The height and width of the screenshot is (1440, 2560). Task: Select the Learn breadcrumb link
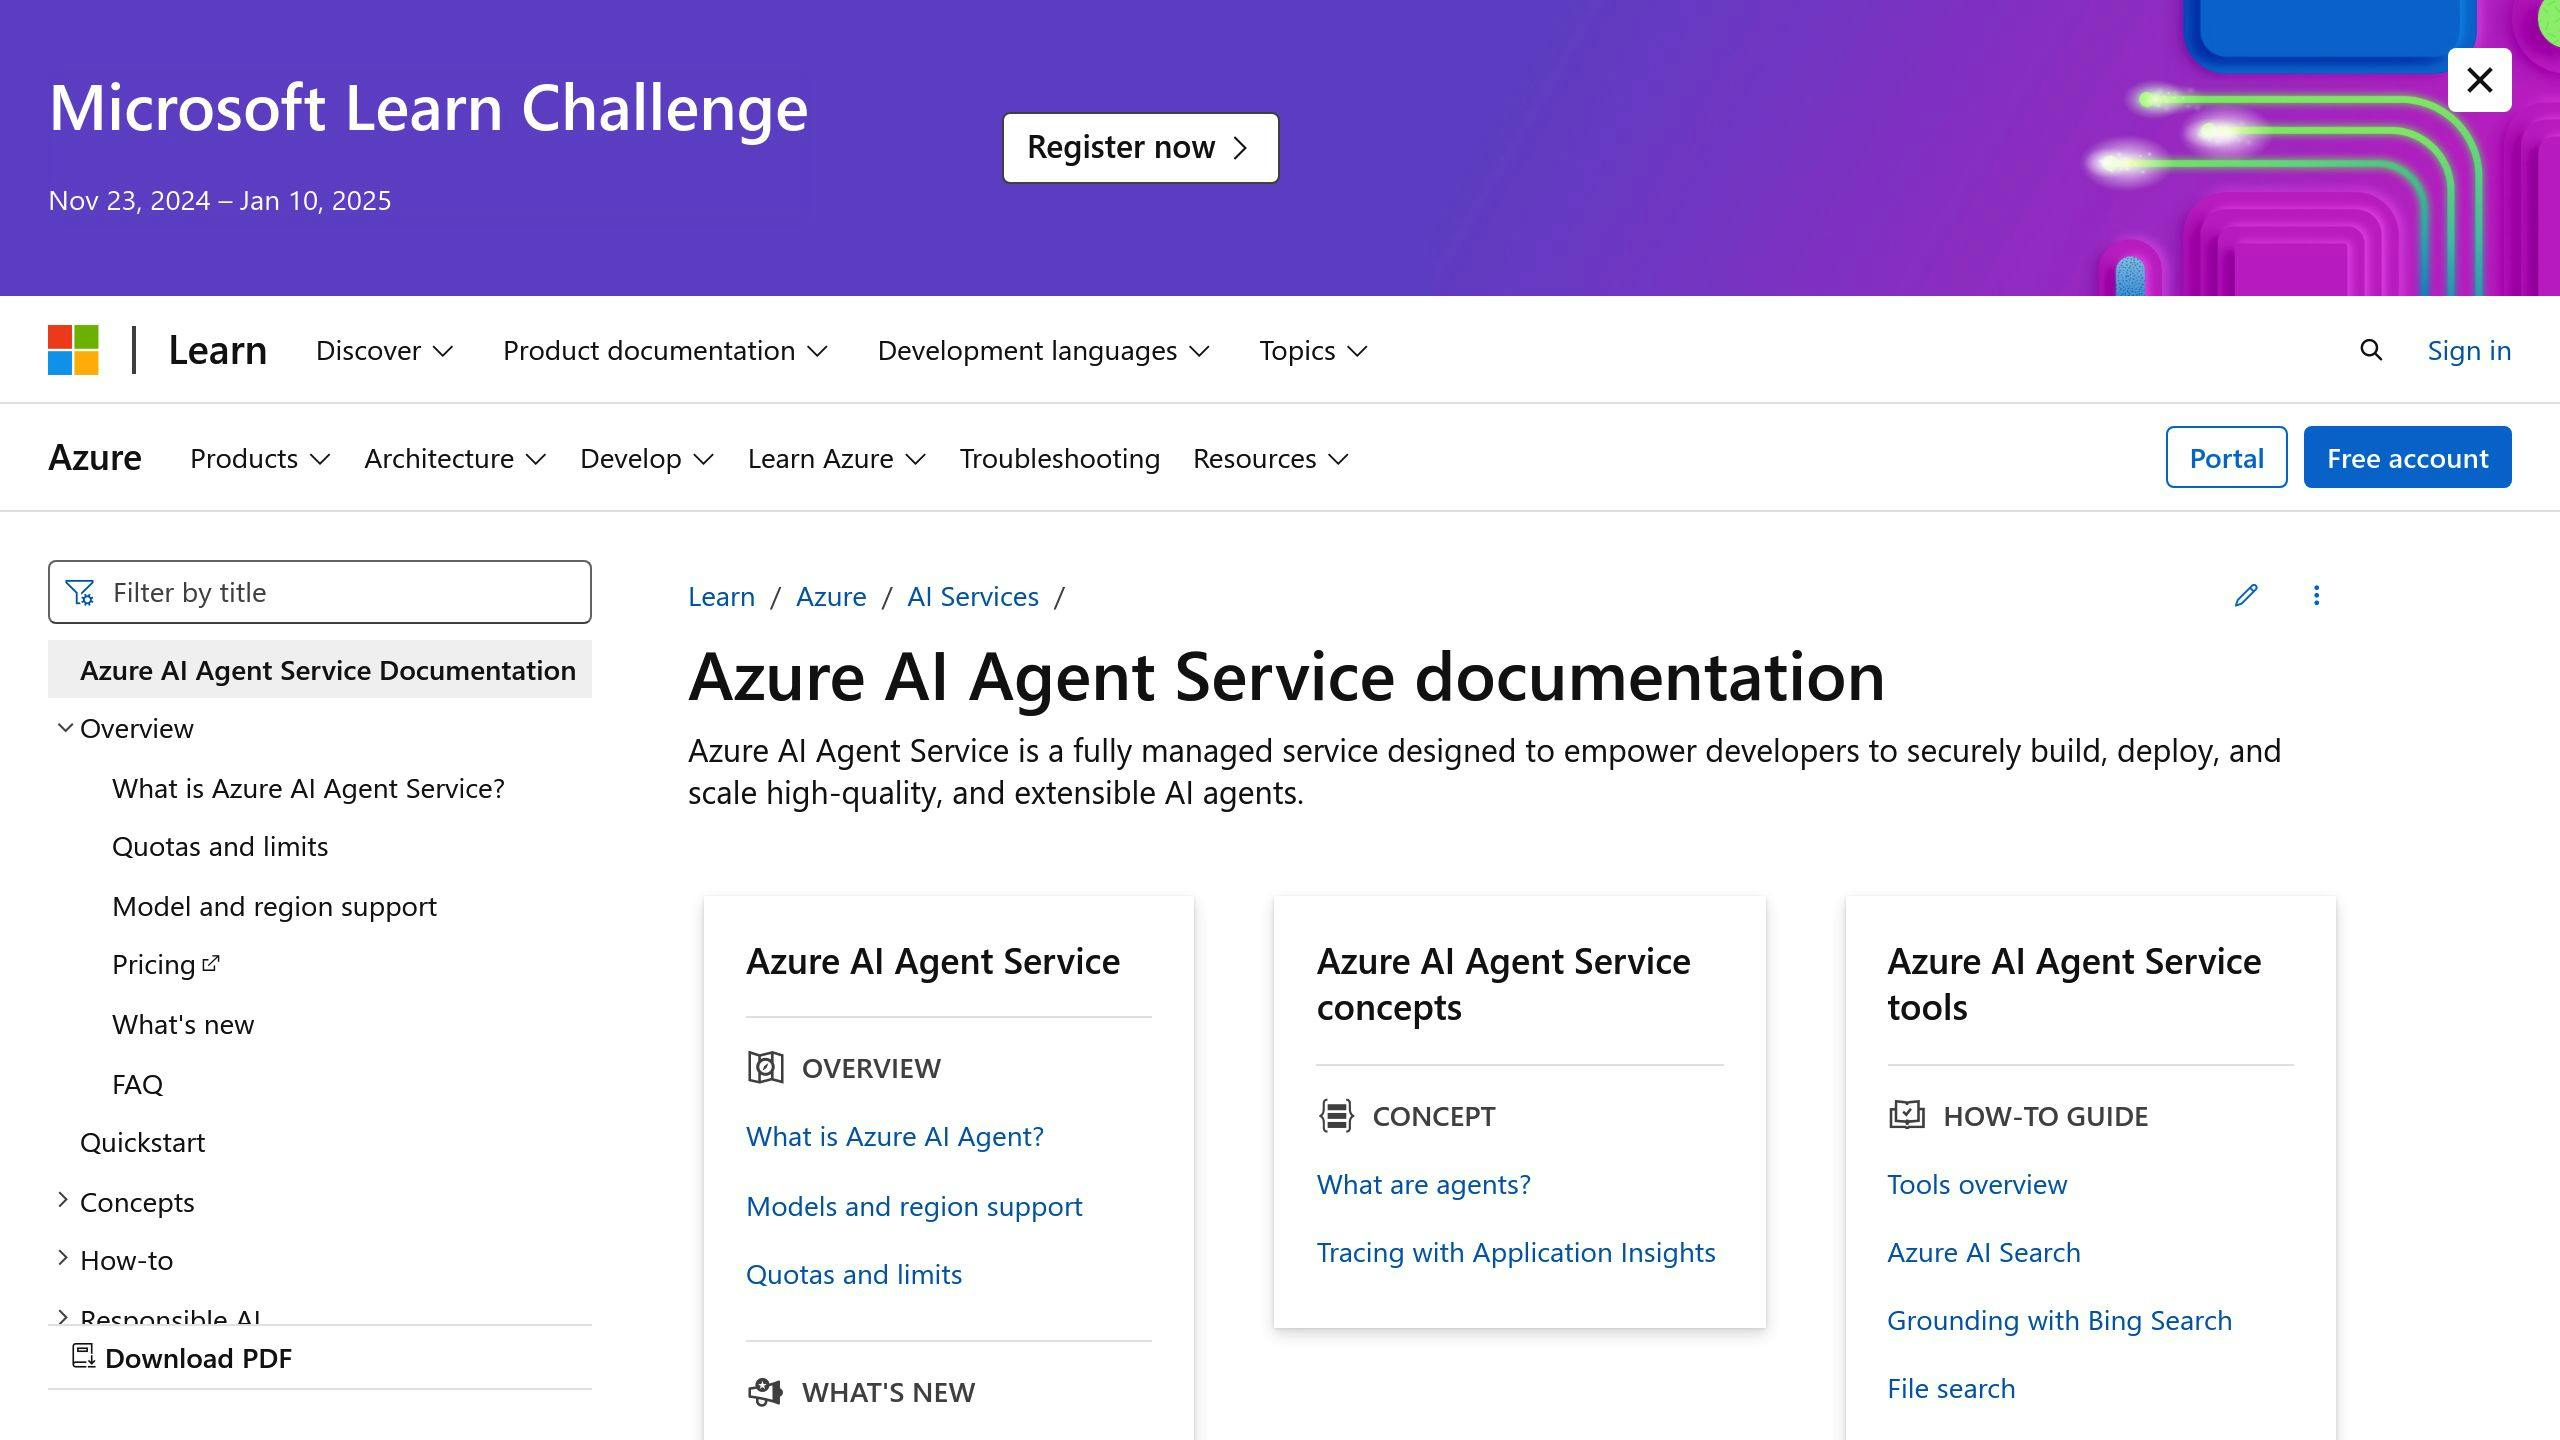721,594
